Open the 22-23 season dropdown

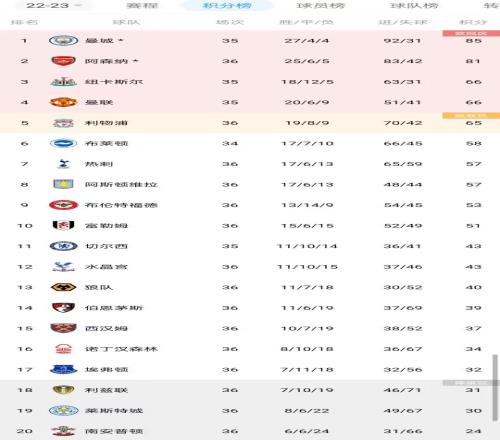pos(53,5)
